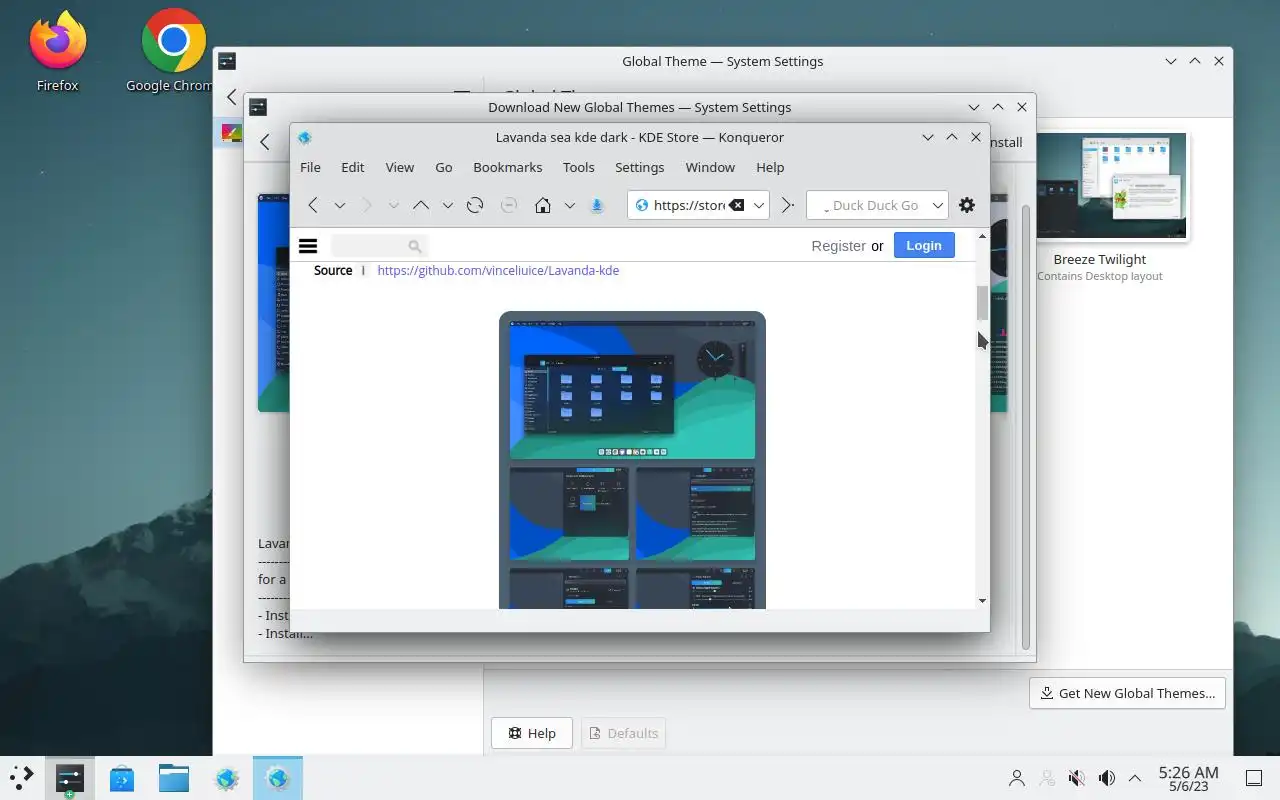This screenshot has height=800, width=1280.
Task: Click Get New Global Themes button
Action: pos(1127,693)
